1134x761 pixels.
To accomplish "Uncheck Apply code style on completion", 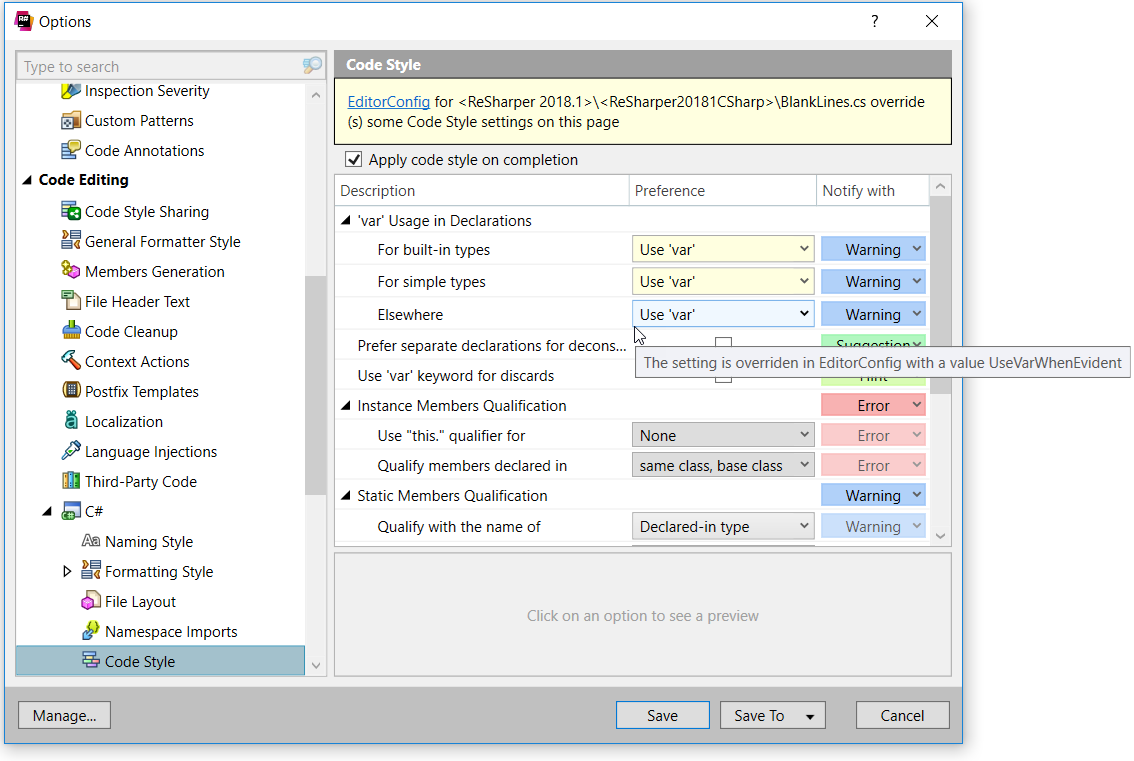I will (x=354, y=159).
